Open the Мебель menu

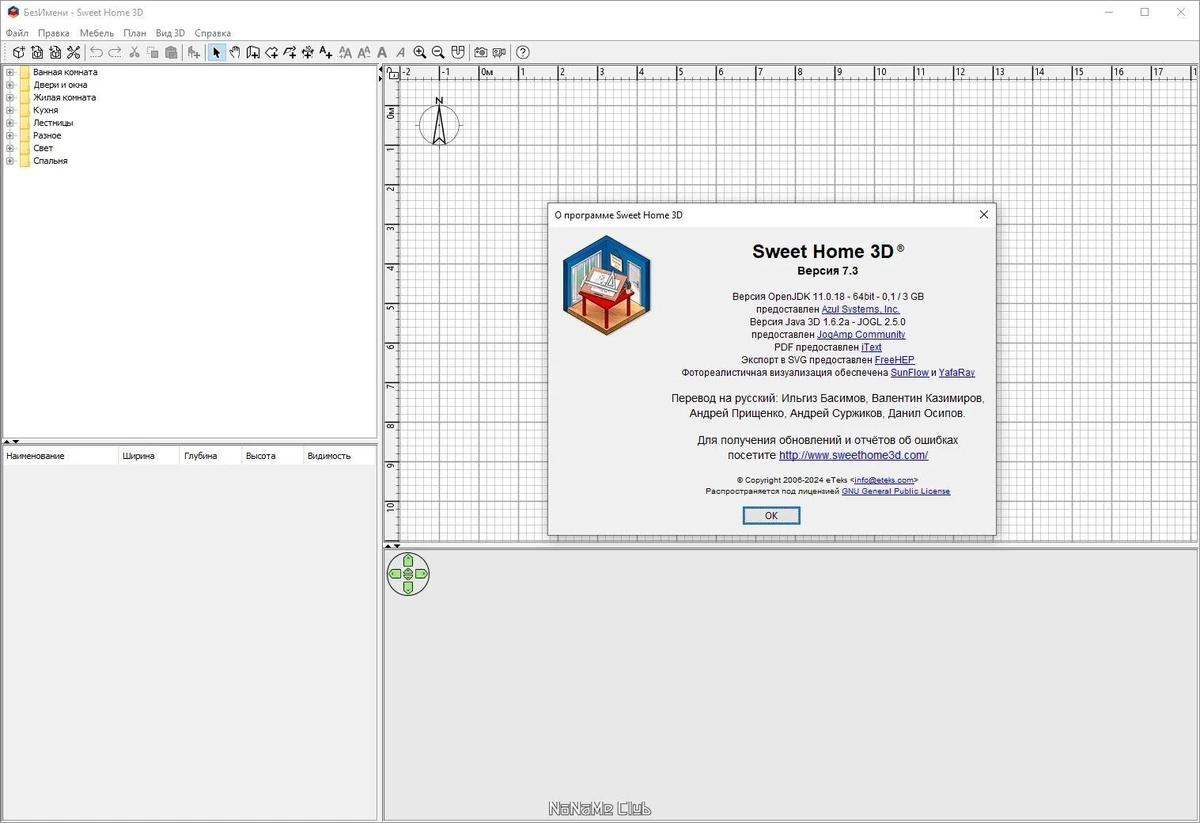(x=97, y=33)
